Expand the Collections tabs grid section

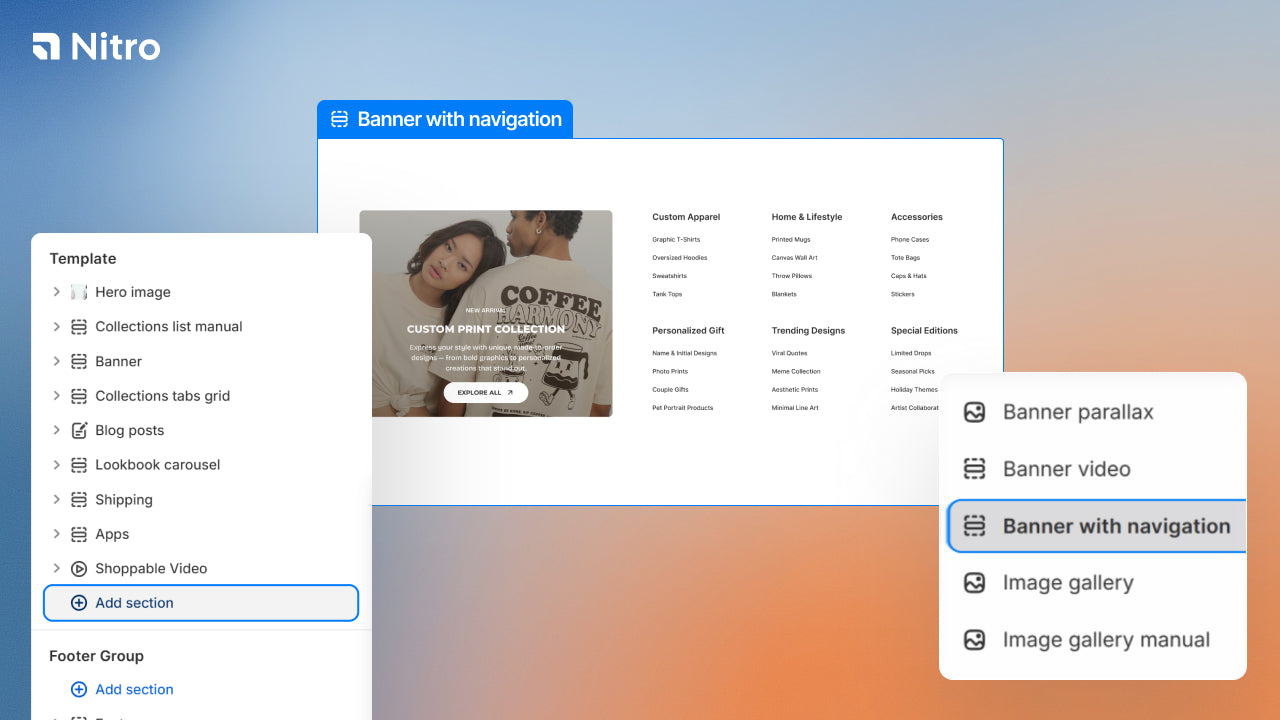coord(57,396)
